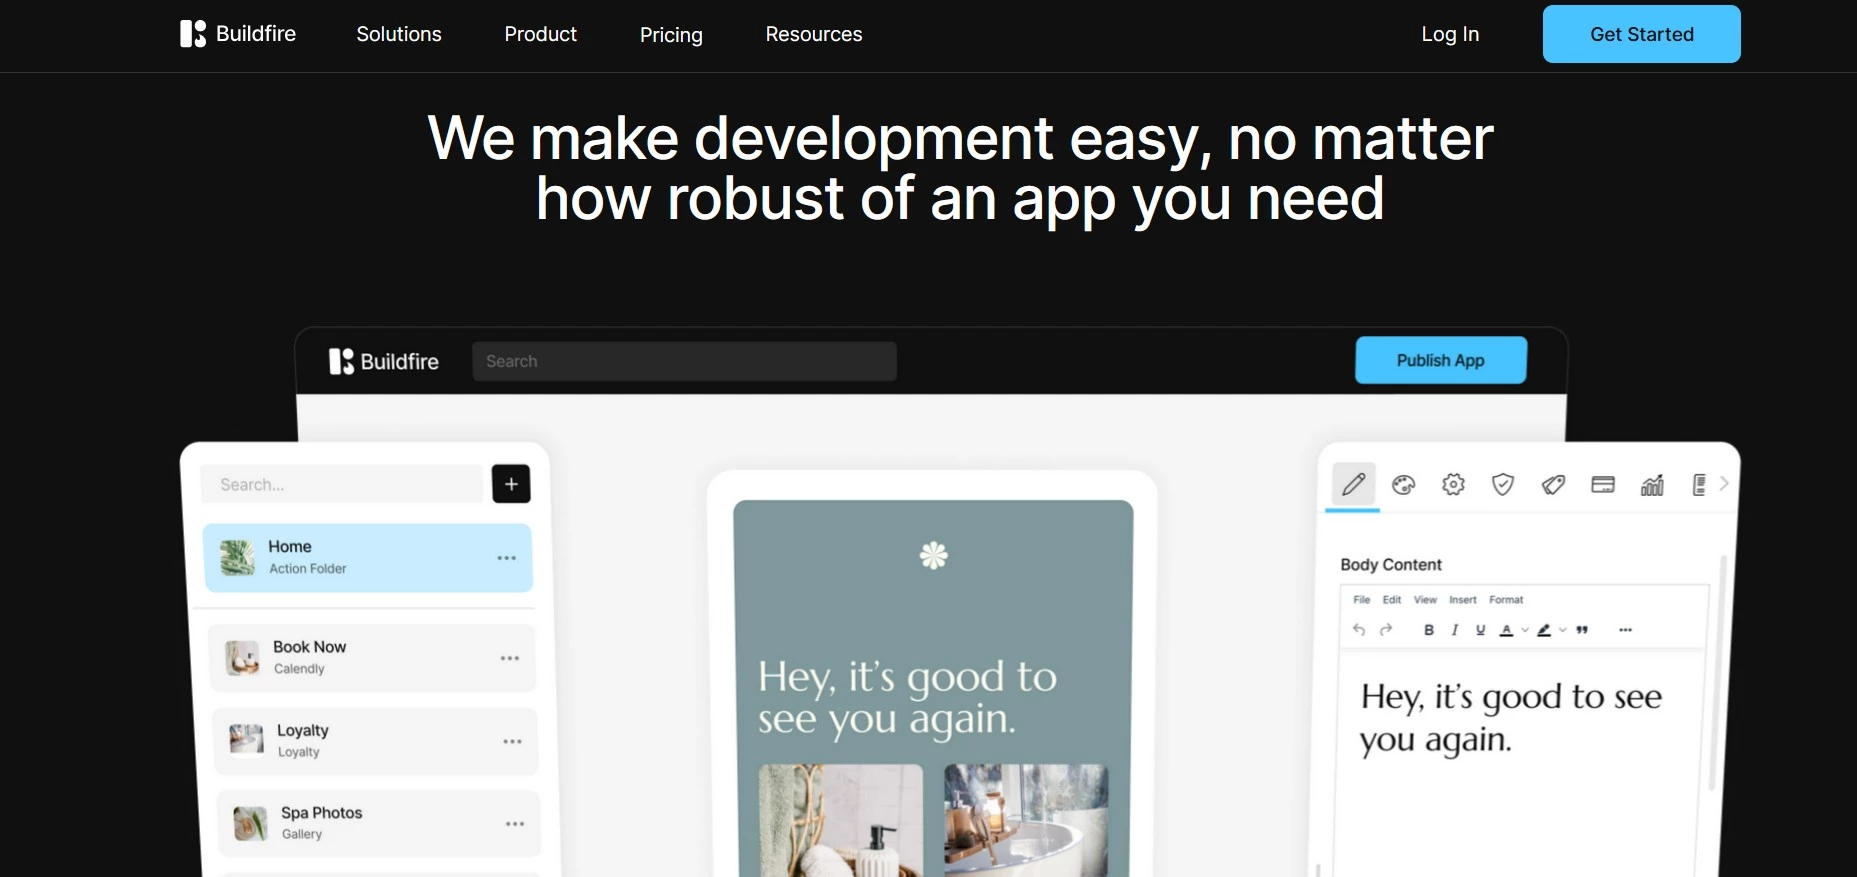Open the Product menu
Viewport: 1857px width, 877px height.
541,34
